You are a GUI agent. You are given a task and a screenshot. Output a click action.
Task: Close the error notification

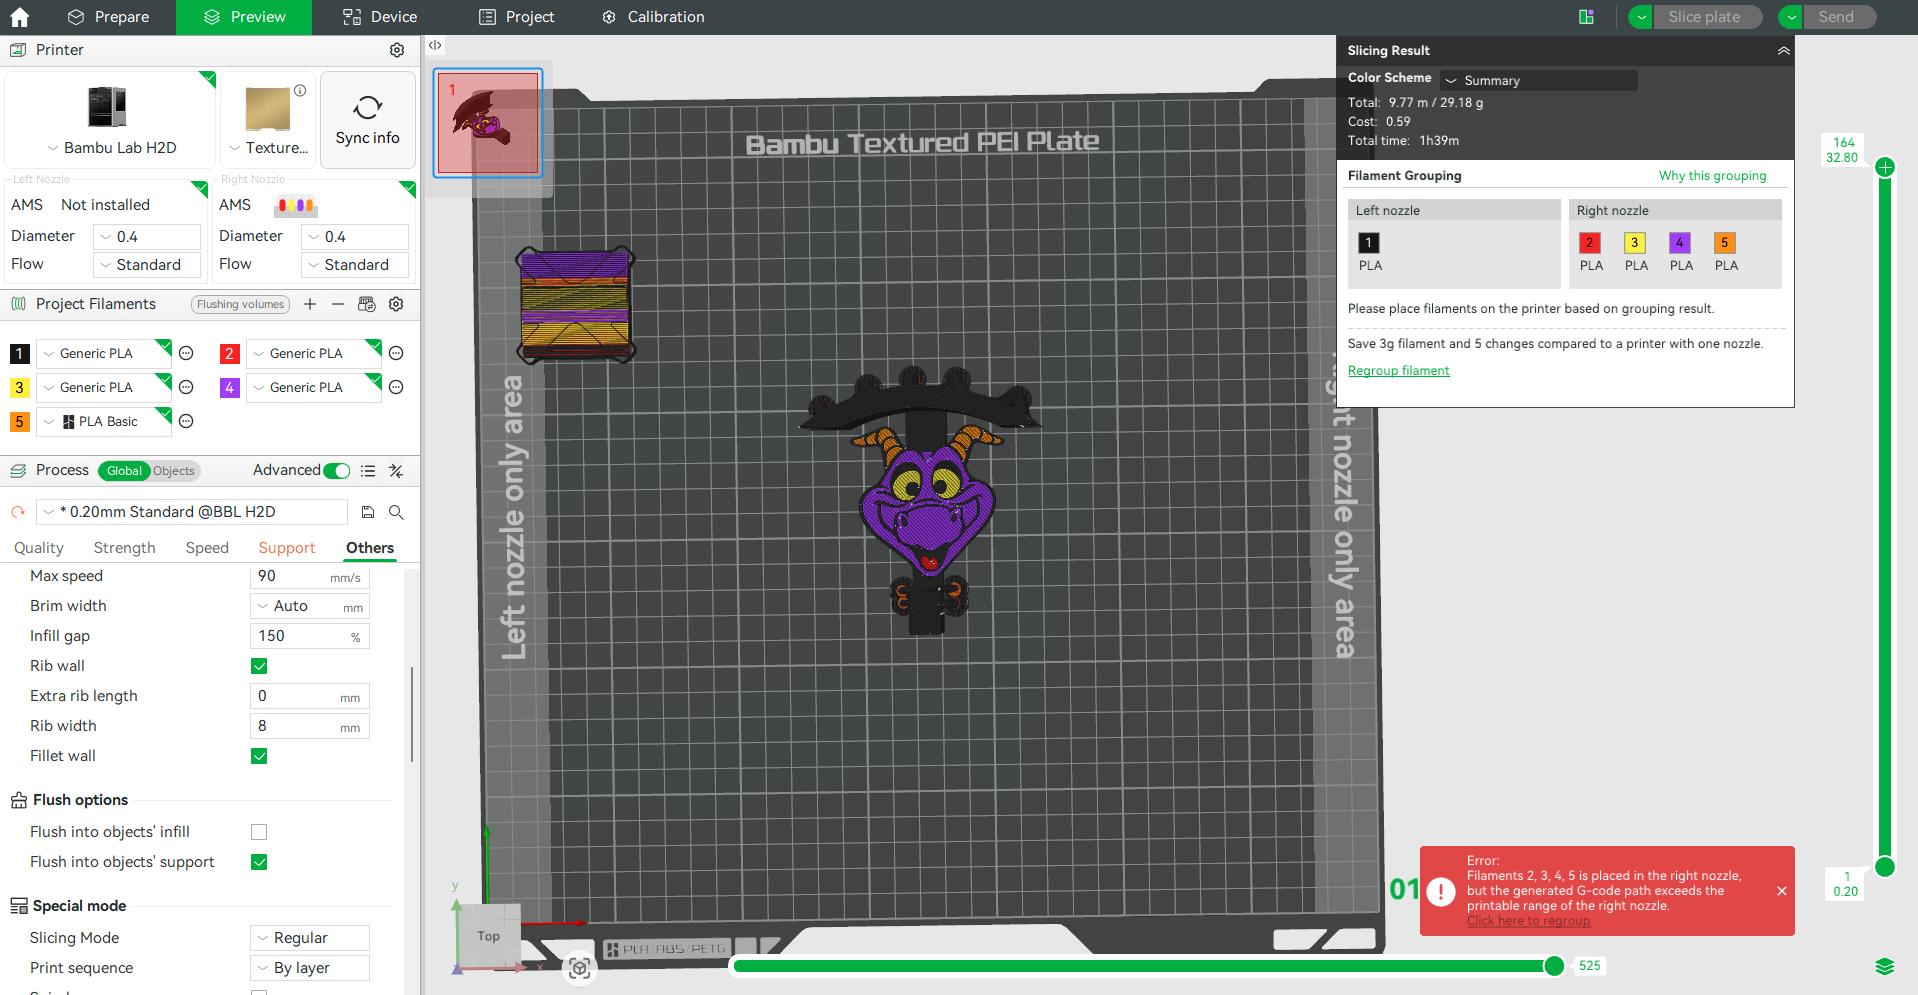point(1782,891)
